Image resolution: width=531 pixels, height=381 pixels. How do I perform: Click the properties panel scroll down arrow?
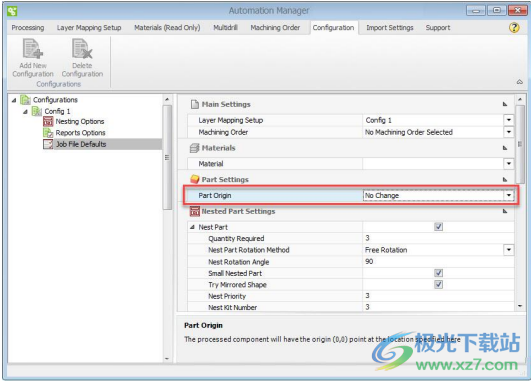pos(520,306)
